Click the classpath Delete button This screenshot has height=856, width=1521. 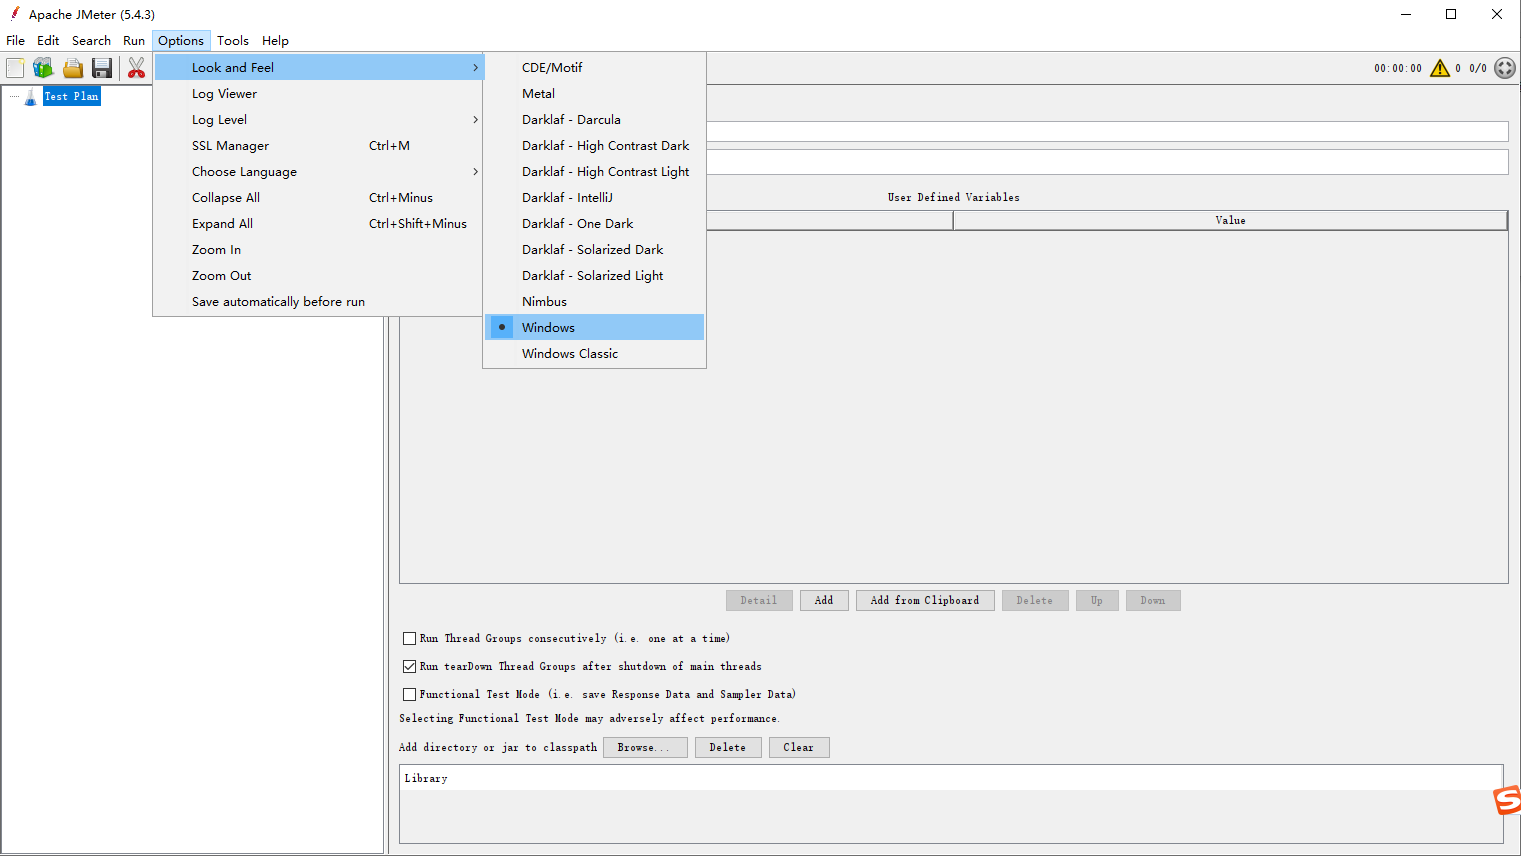728,747
